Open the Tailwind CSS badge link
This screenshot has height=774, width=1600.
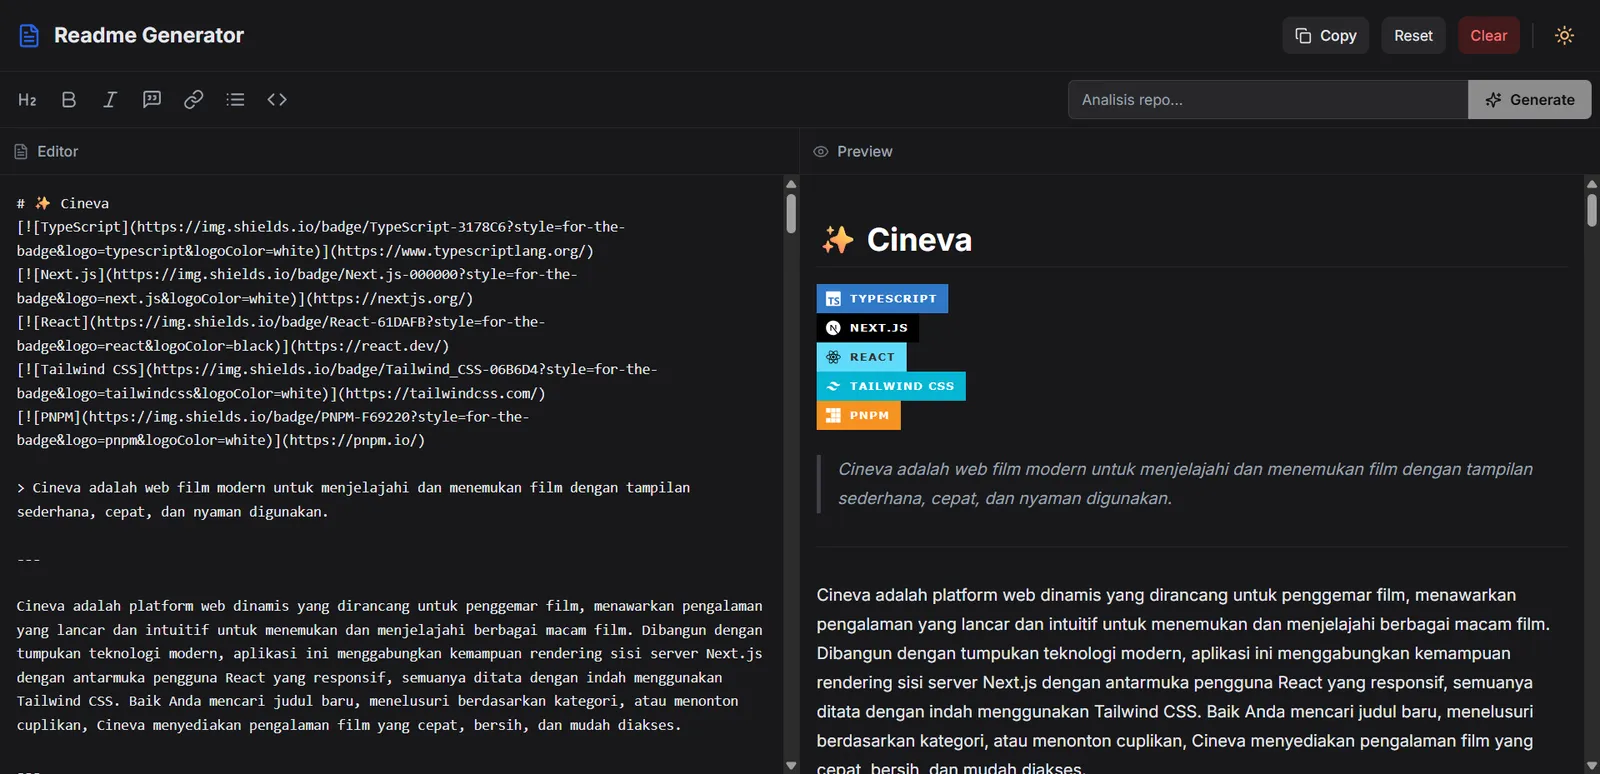click(x=891, y=386)
